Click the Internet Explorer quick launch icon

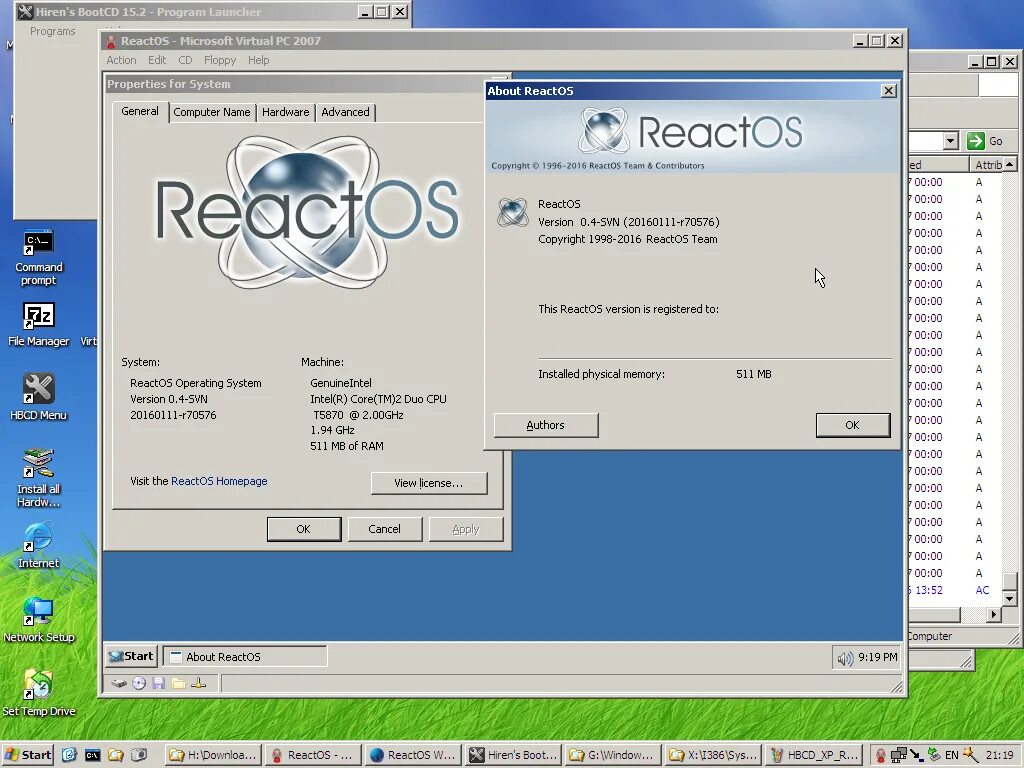(69, 755)
